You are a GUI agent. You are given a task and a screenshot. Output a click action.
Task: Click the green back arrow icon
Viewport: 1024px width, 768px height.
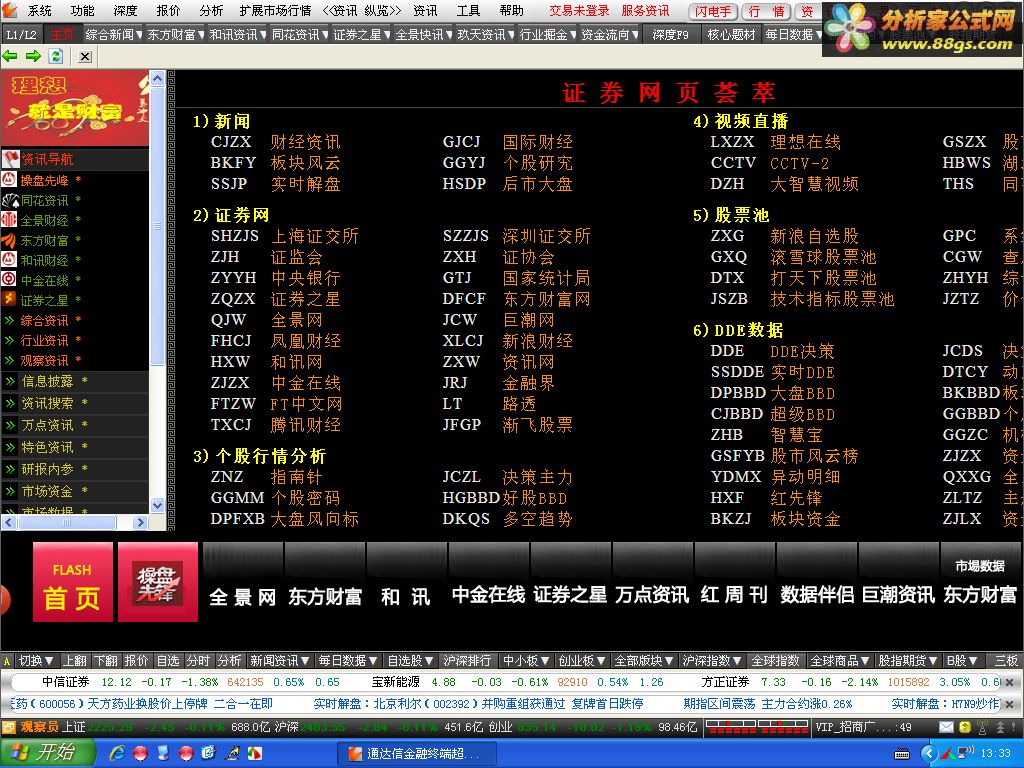tap(10, 56)
